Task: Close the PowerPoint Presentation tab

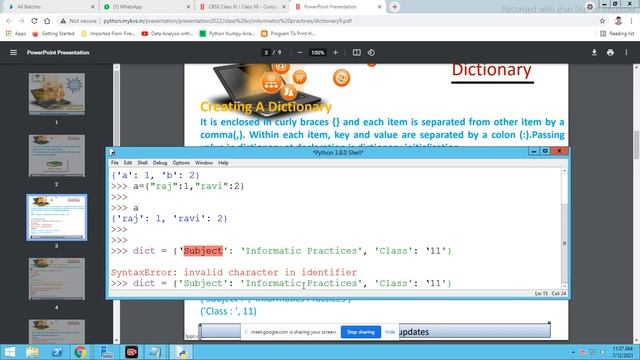Action: coord(380,7)
